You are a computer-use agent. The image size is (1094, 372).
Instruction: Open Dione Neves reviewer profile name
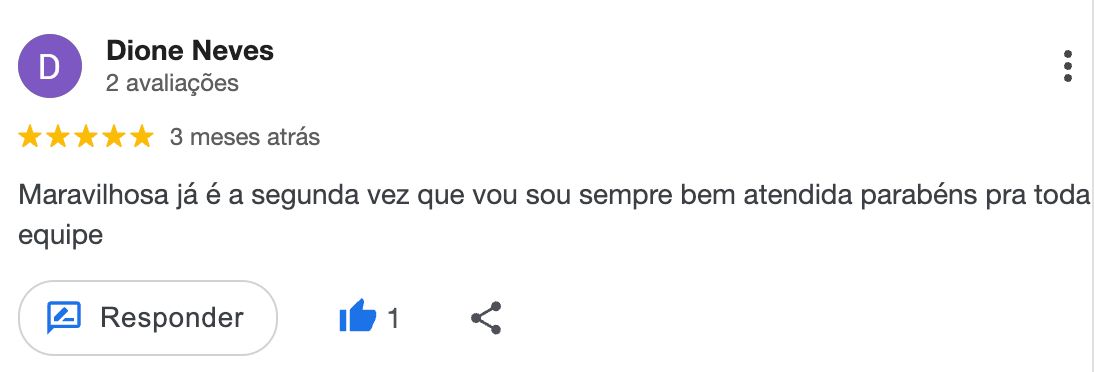(190, 51)
